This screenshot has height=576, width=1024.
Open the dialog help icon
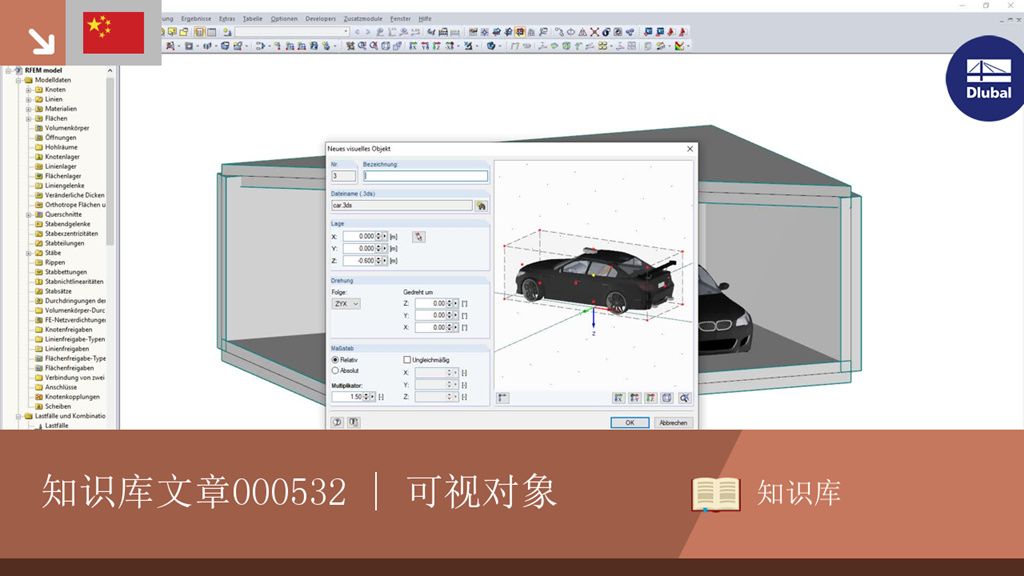[337, 423]
